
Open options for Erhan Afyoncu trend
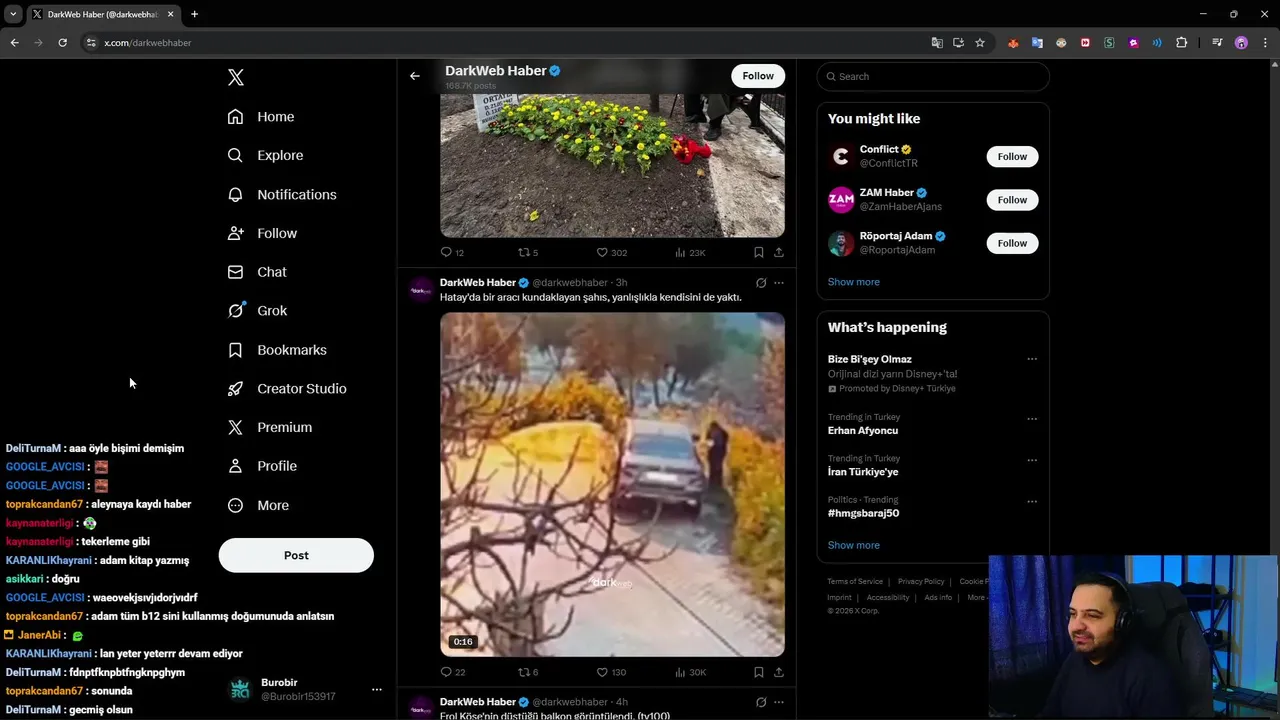pos(1032,419)
